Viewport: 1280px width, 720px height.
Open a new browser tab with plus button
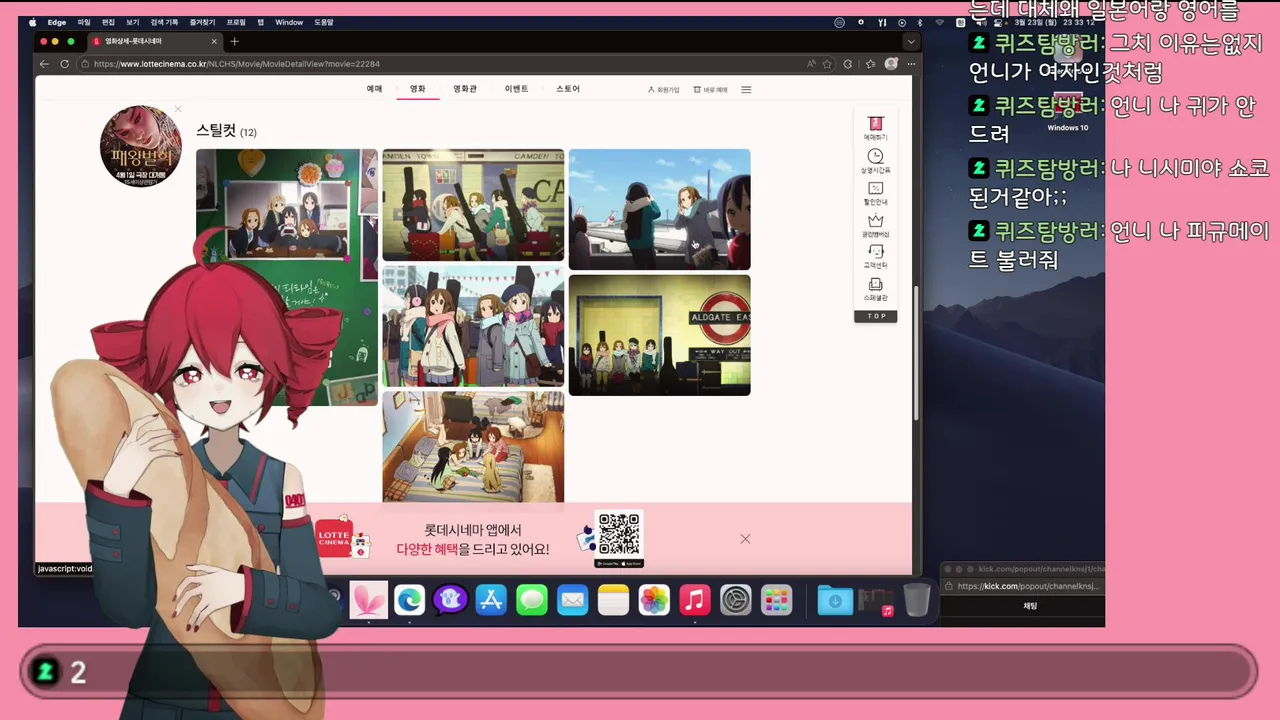(234, 41)
